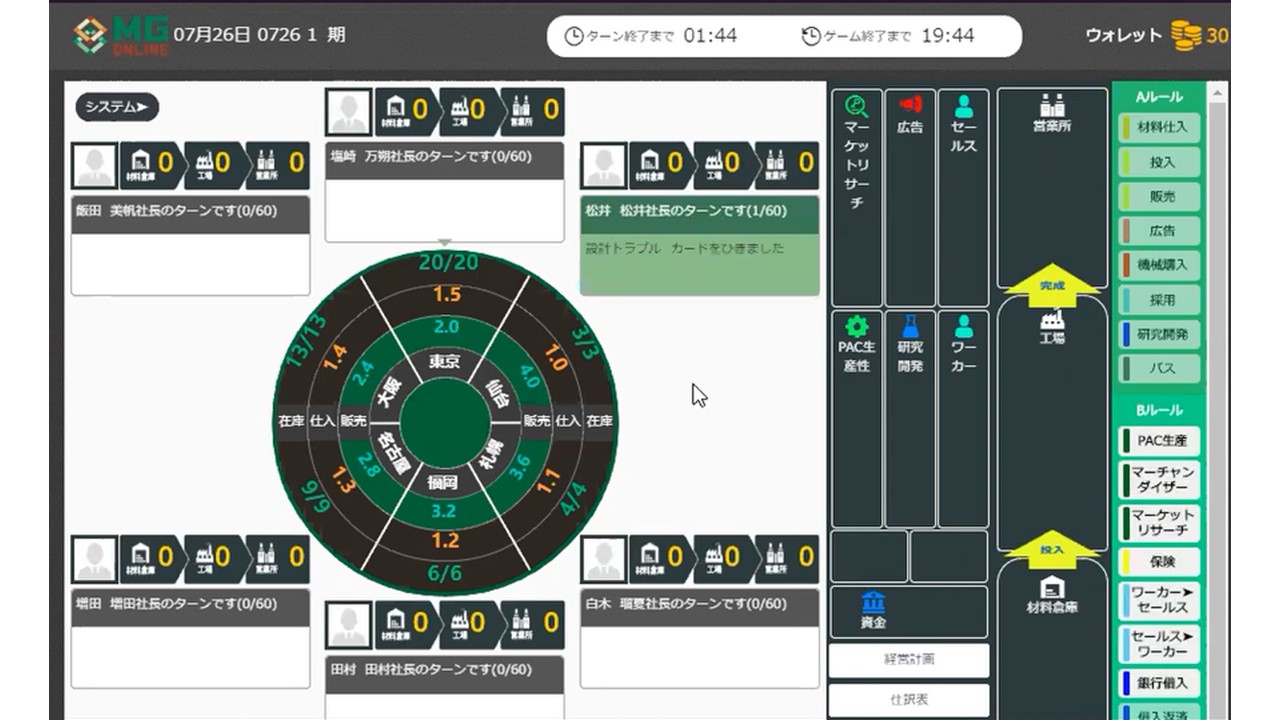
Task: Select 材料仕入 in Aルール list
Action: click(1161, 127)
